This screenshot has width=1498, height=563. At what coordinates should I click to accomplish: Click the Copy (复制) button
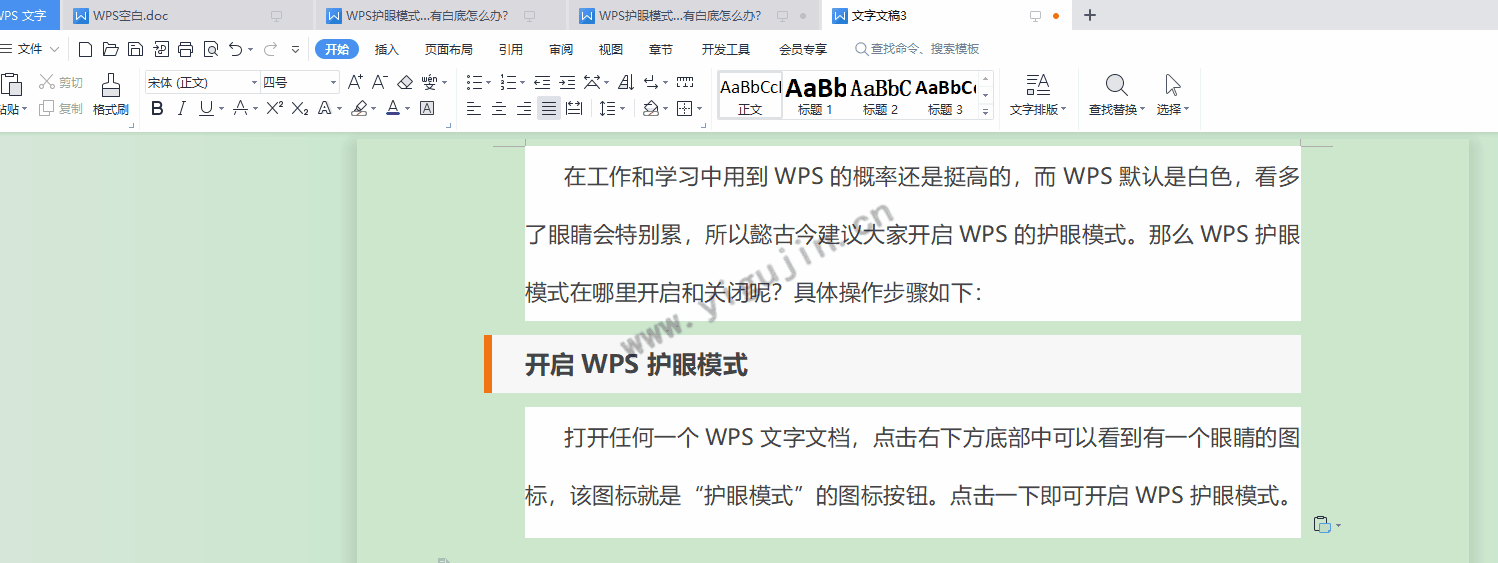(x=60, y=108)
